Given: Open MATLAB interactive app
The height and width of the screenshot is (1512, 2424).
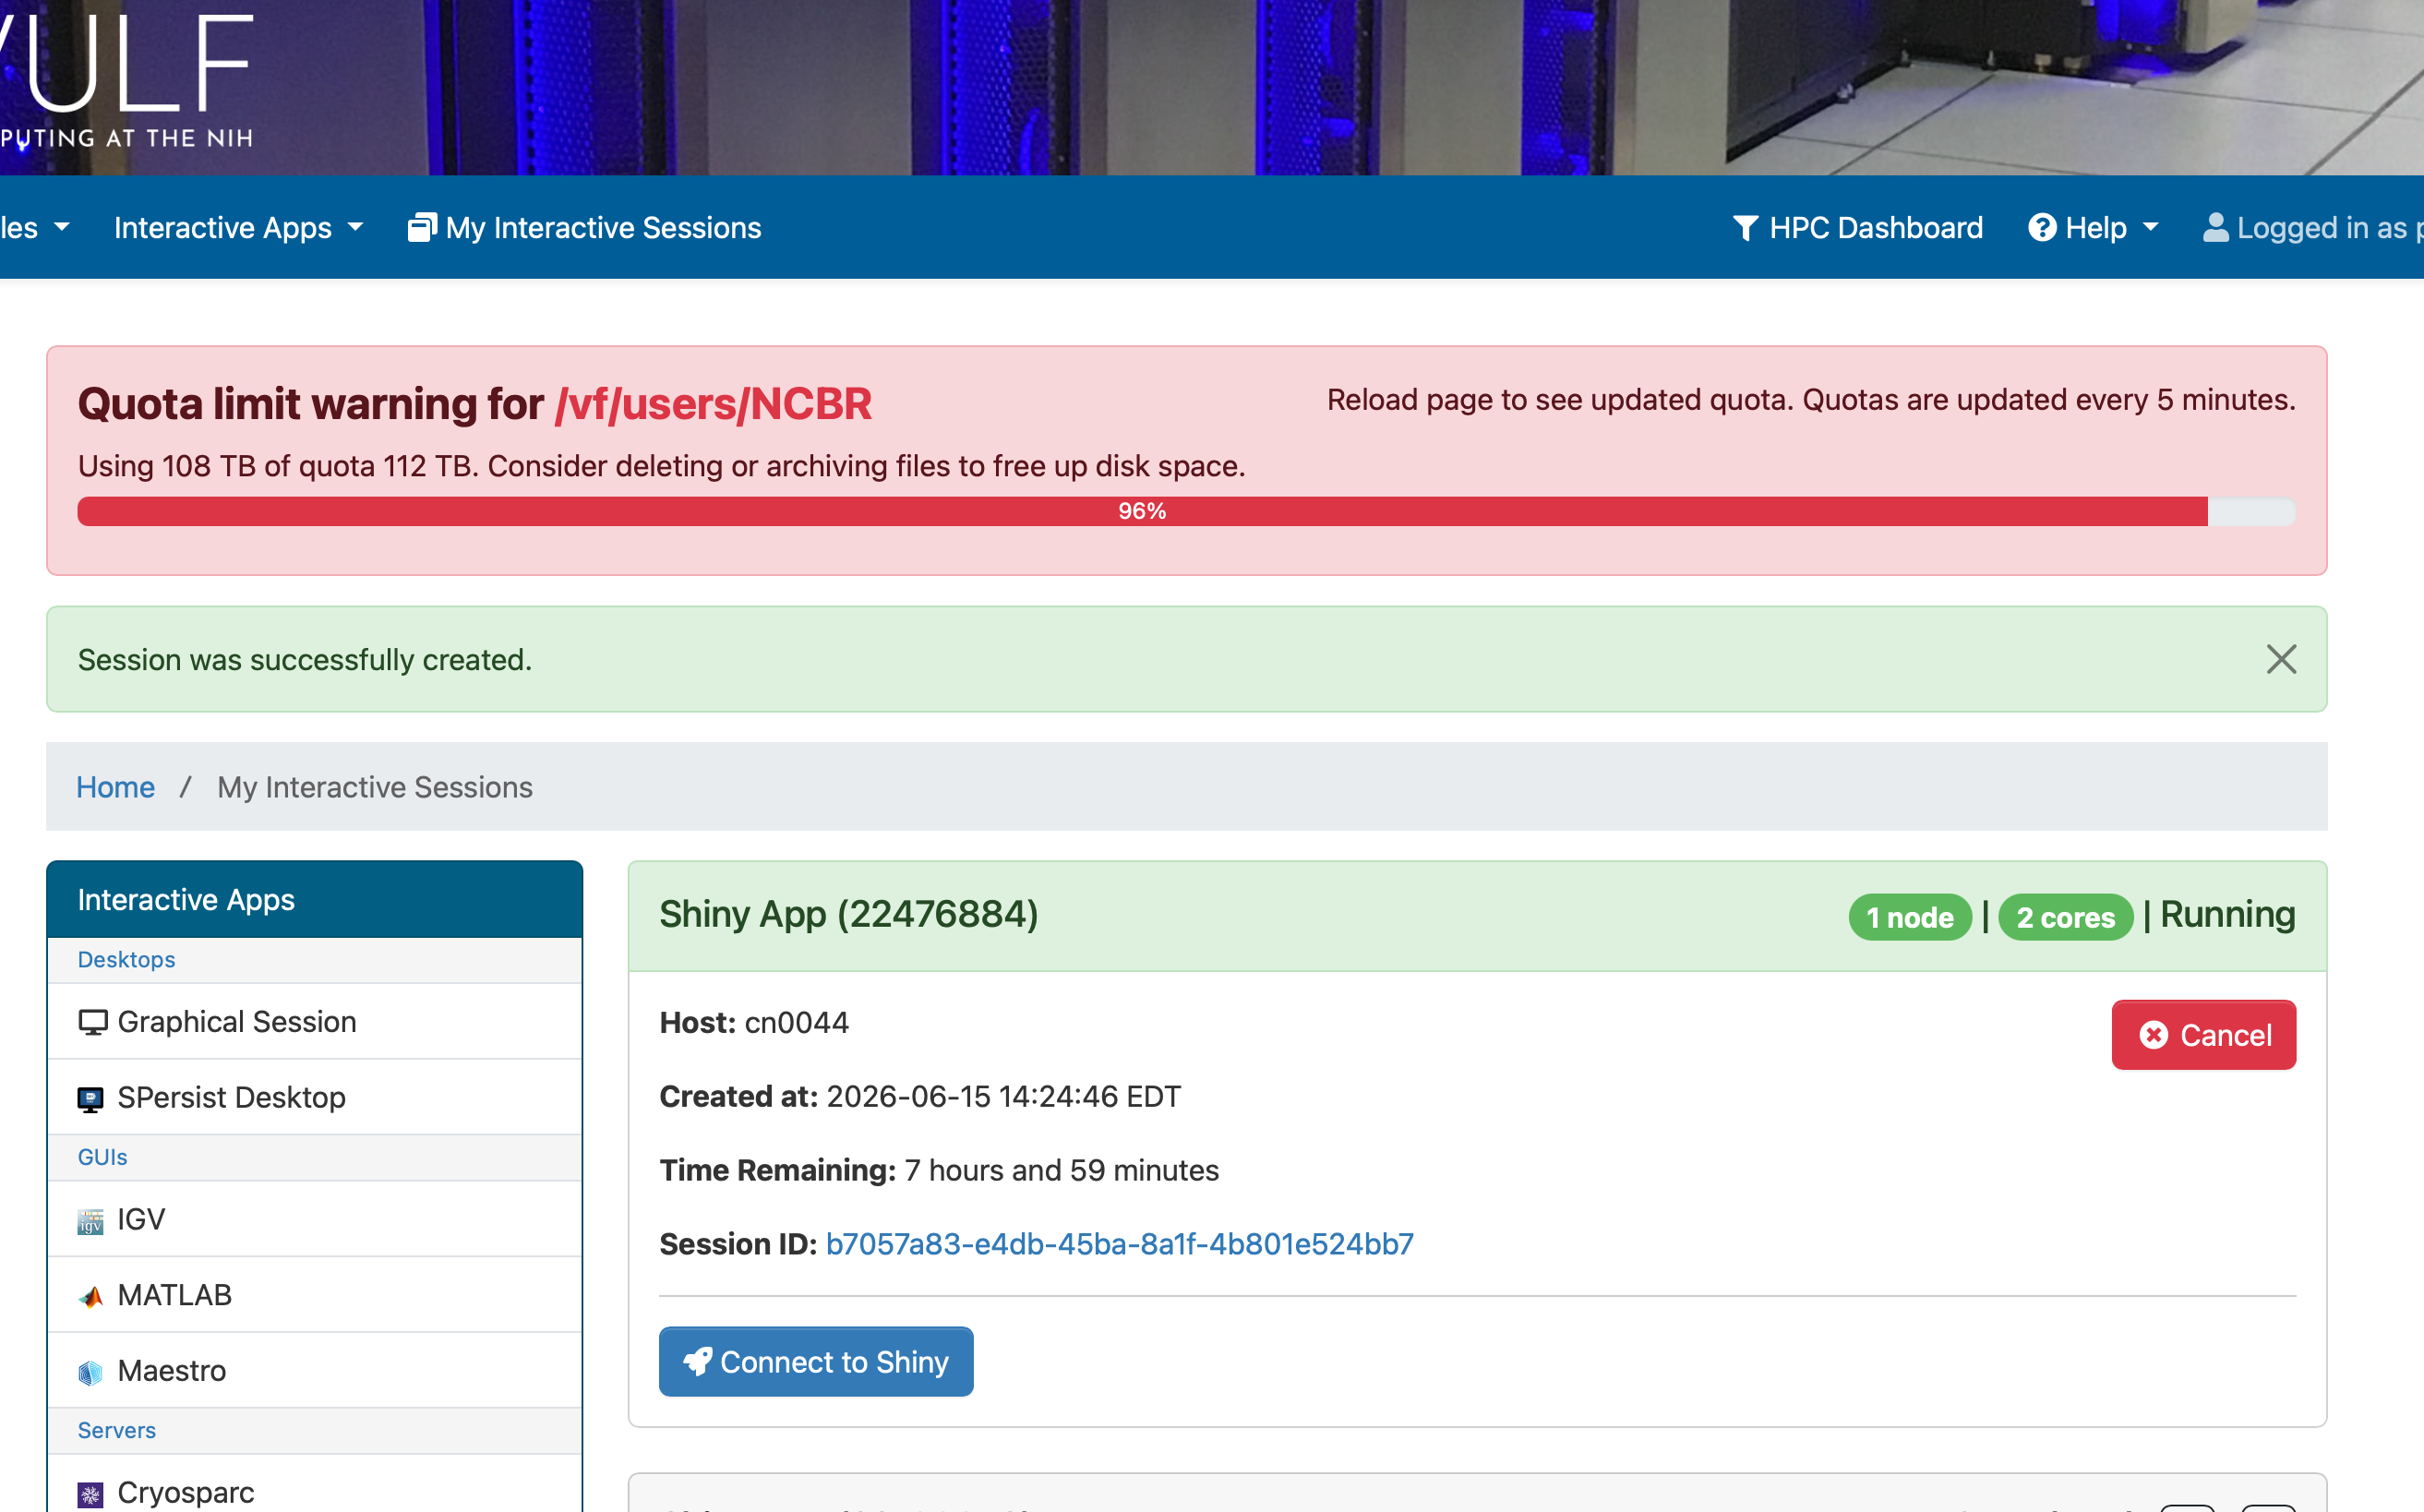Looking at the screenshot, I should tap(314, 1295).
